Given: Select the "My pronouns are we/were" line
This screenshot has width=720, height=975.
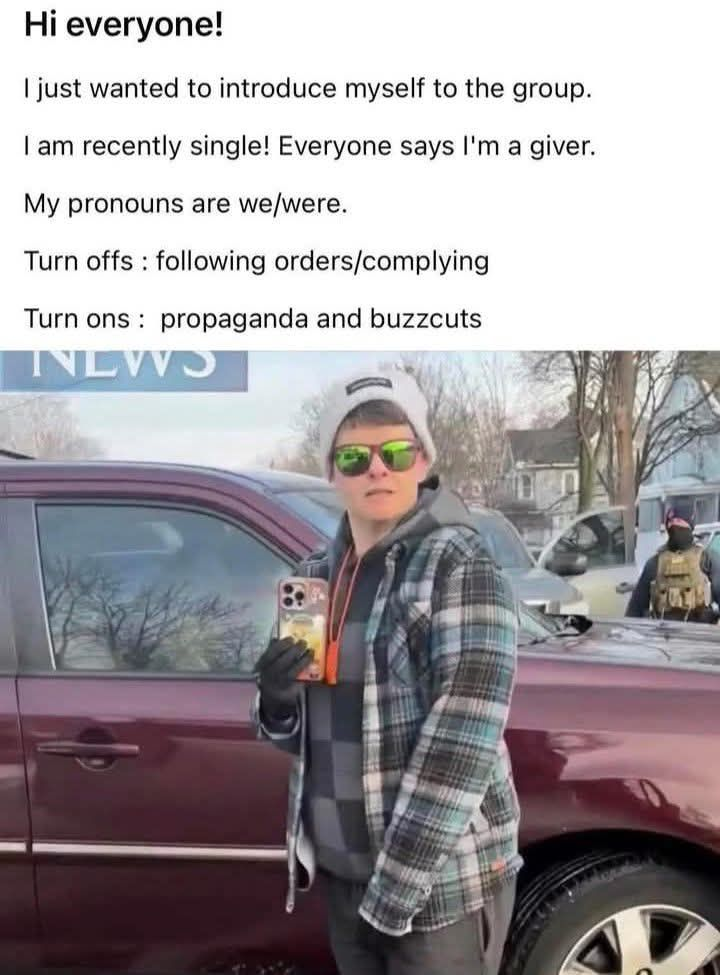Looking at the screenshot, I should (x=185, y=204).
